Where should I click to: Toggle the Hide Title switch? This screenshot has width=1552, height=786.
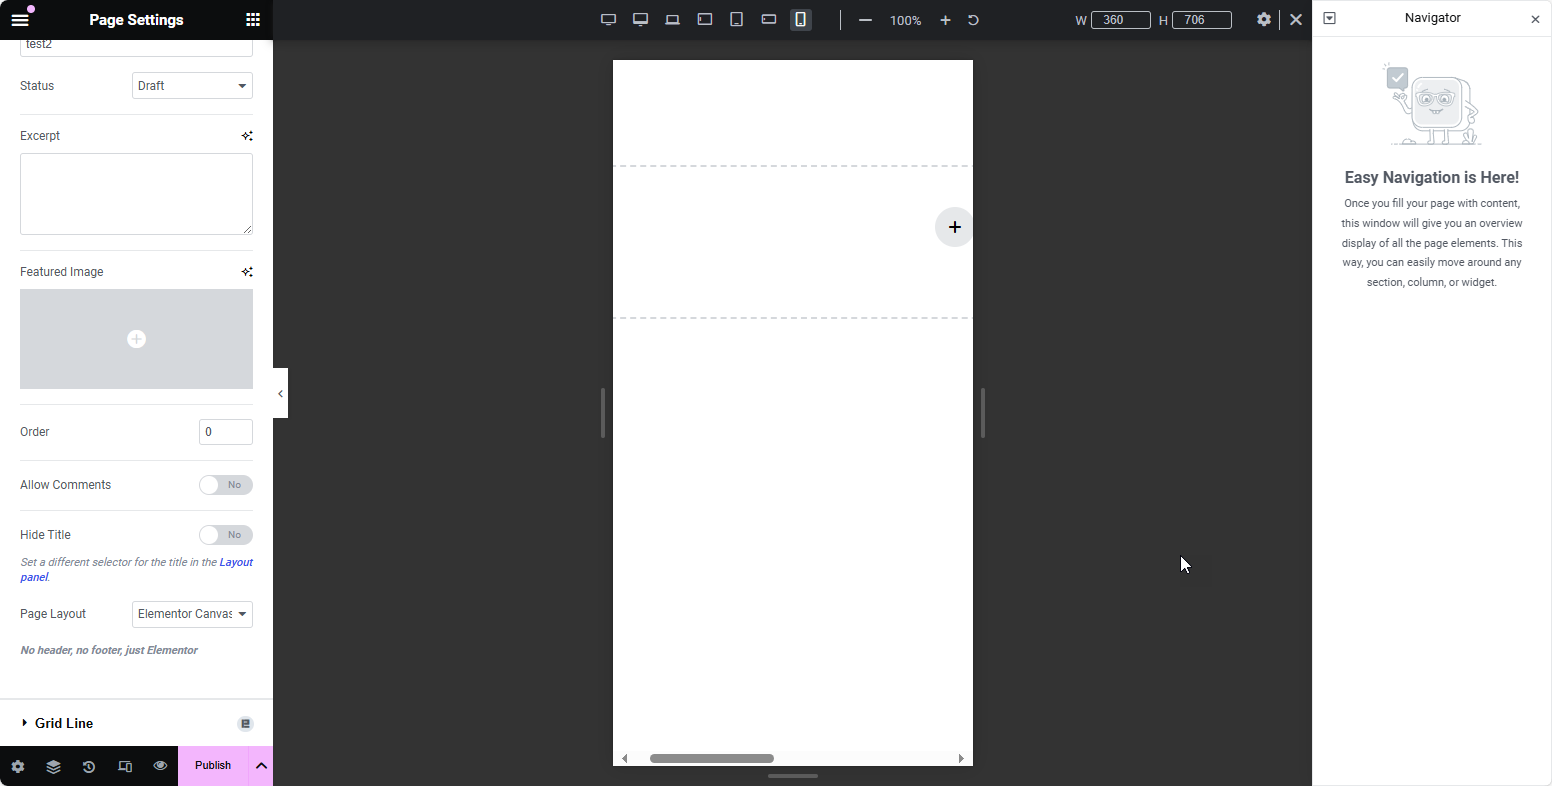(x=225, y=535)
